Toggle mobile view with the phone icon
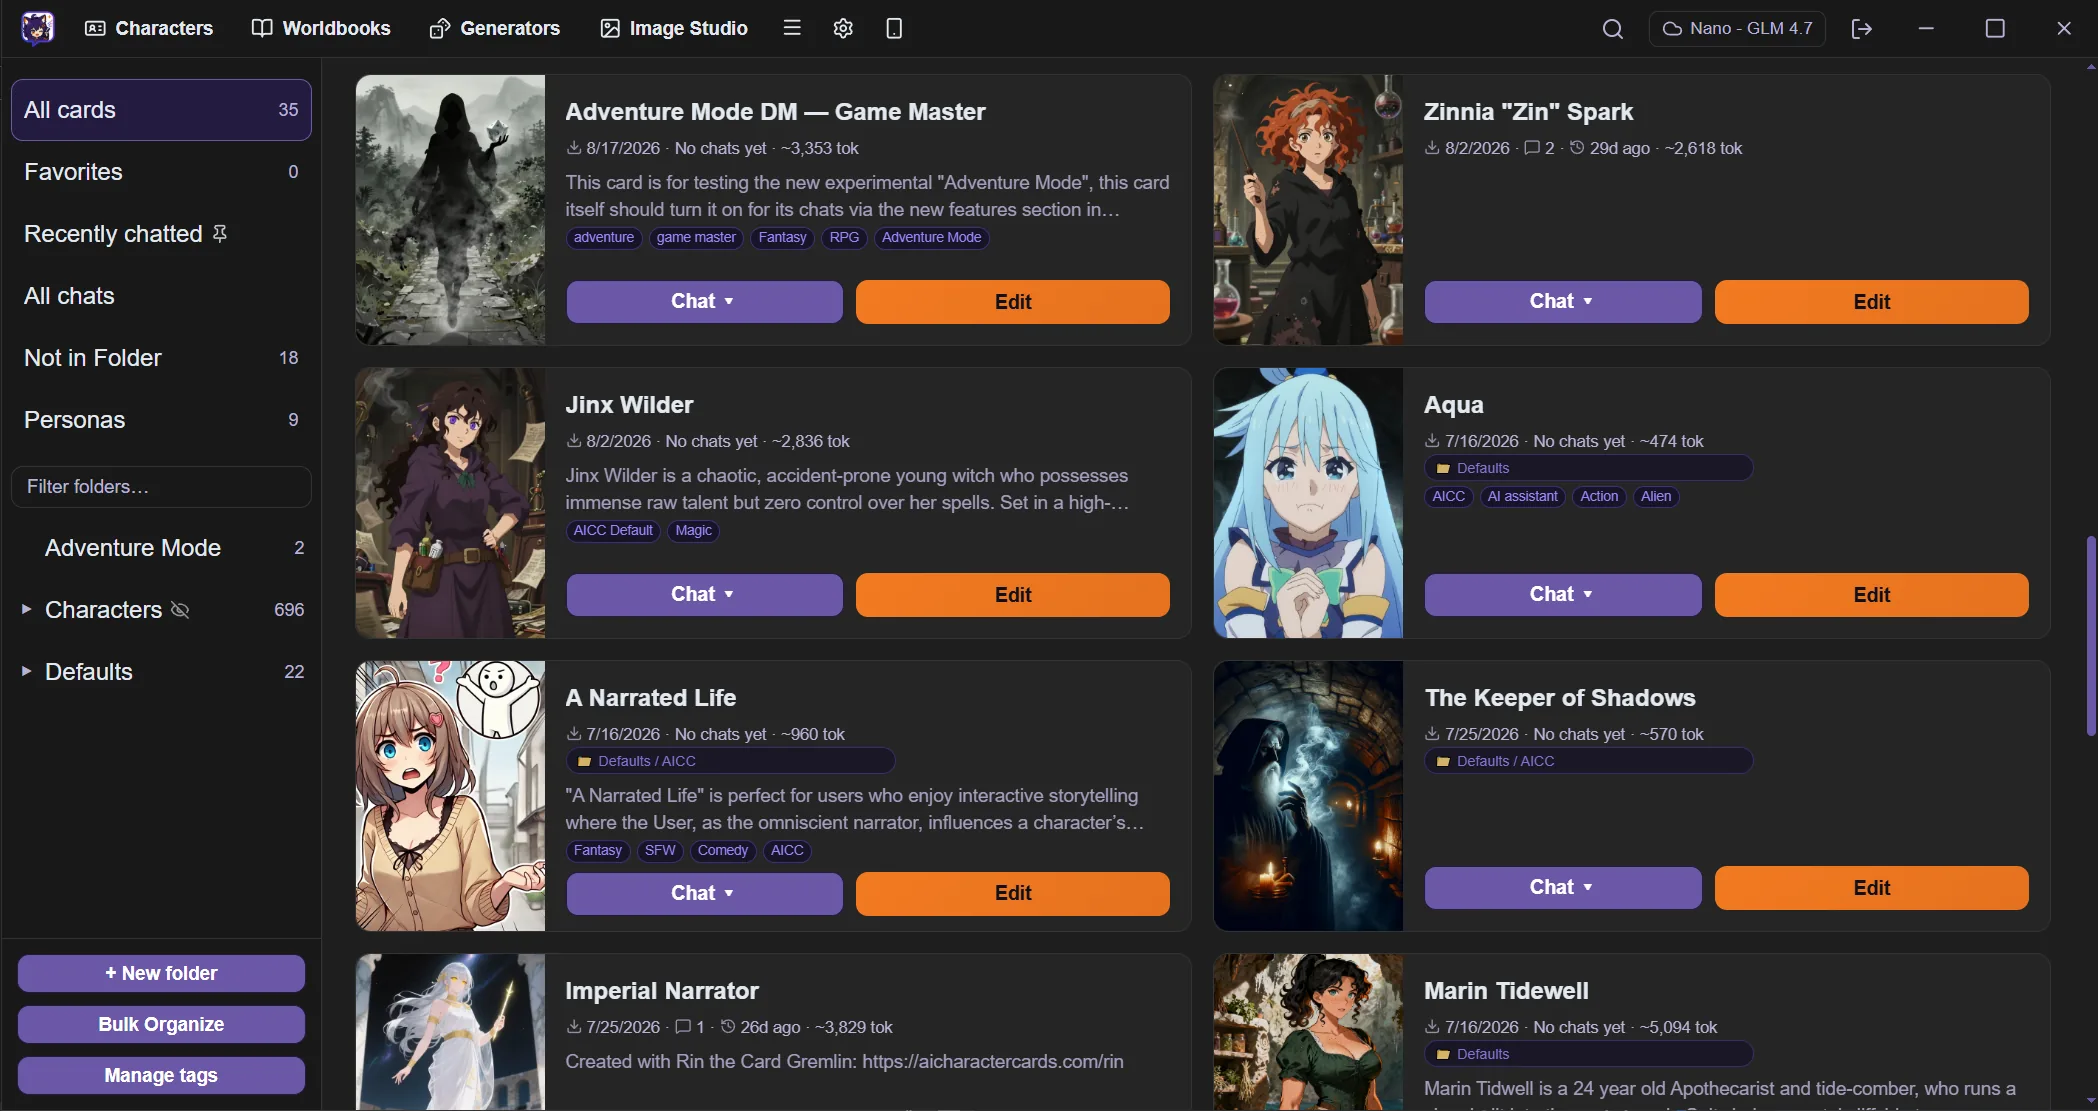This screenshot has height=1111, width=2098. (x=894, y=28)
